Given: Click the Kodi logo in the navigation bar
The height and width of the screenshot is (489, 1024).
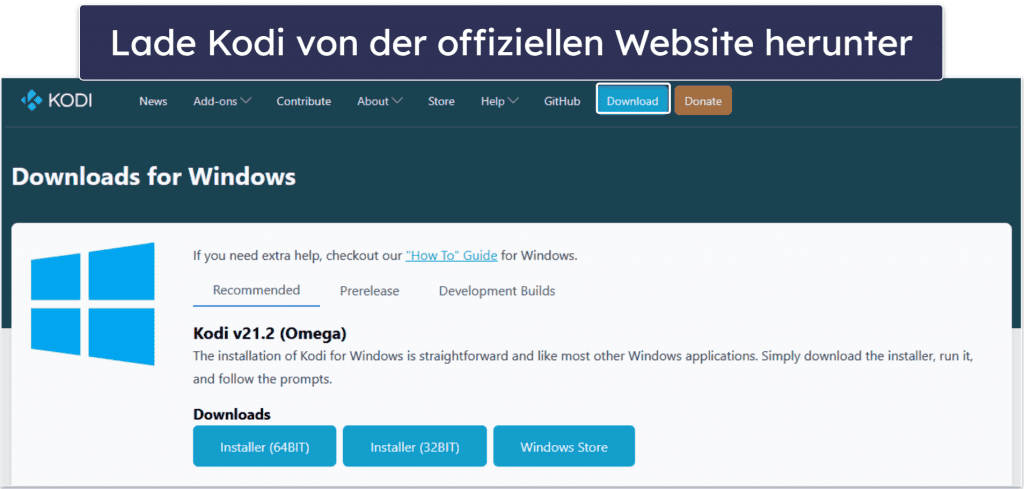Looking at the screenshot, I should (56, 101).
